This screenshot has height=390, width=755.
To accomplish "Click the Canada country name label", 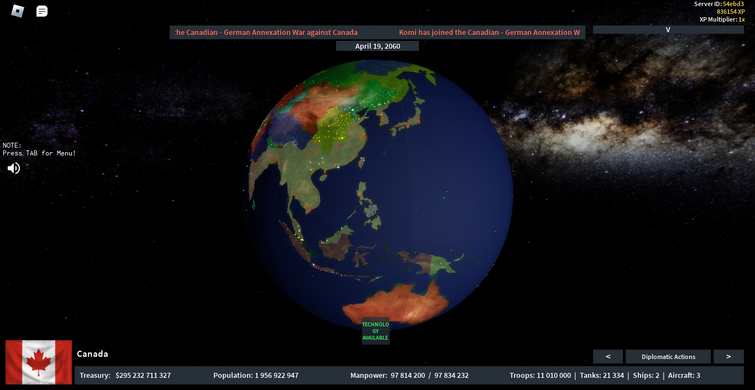I will pyautogui.click(x=92, y=354).
